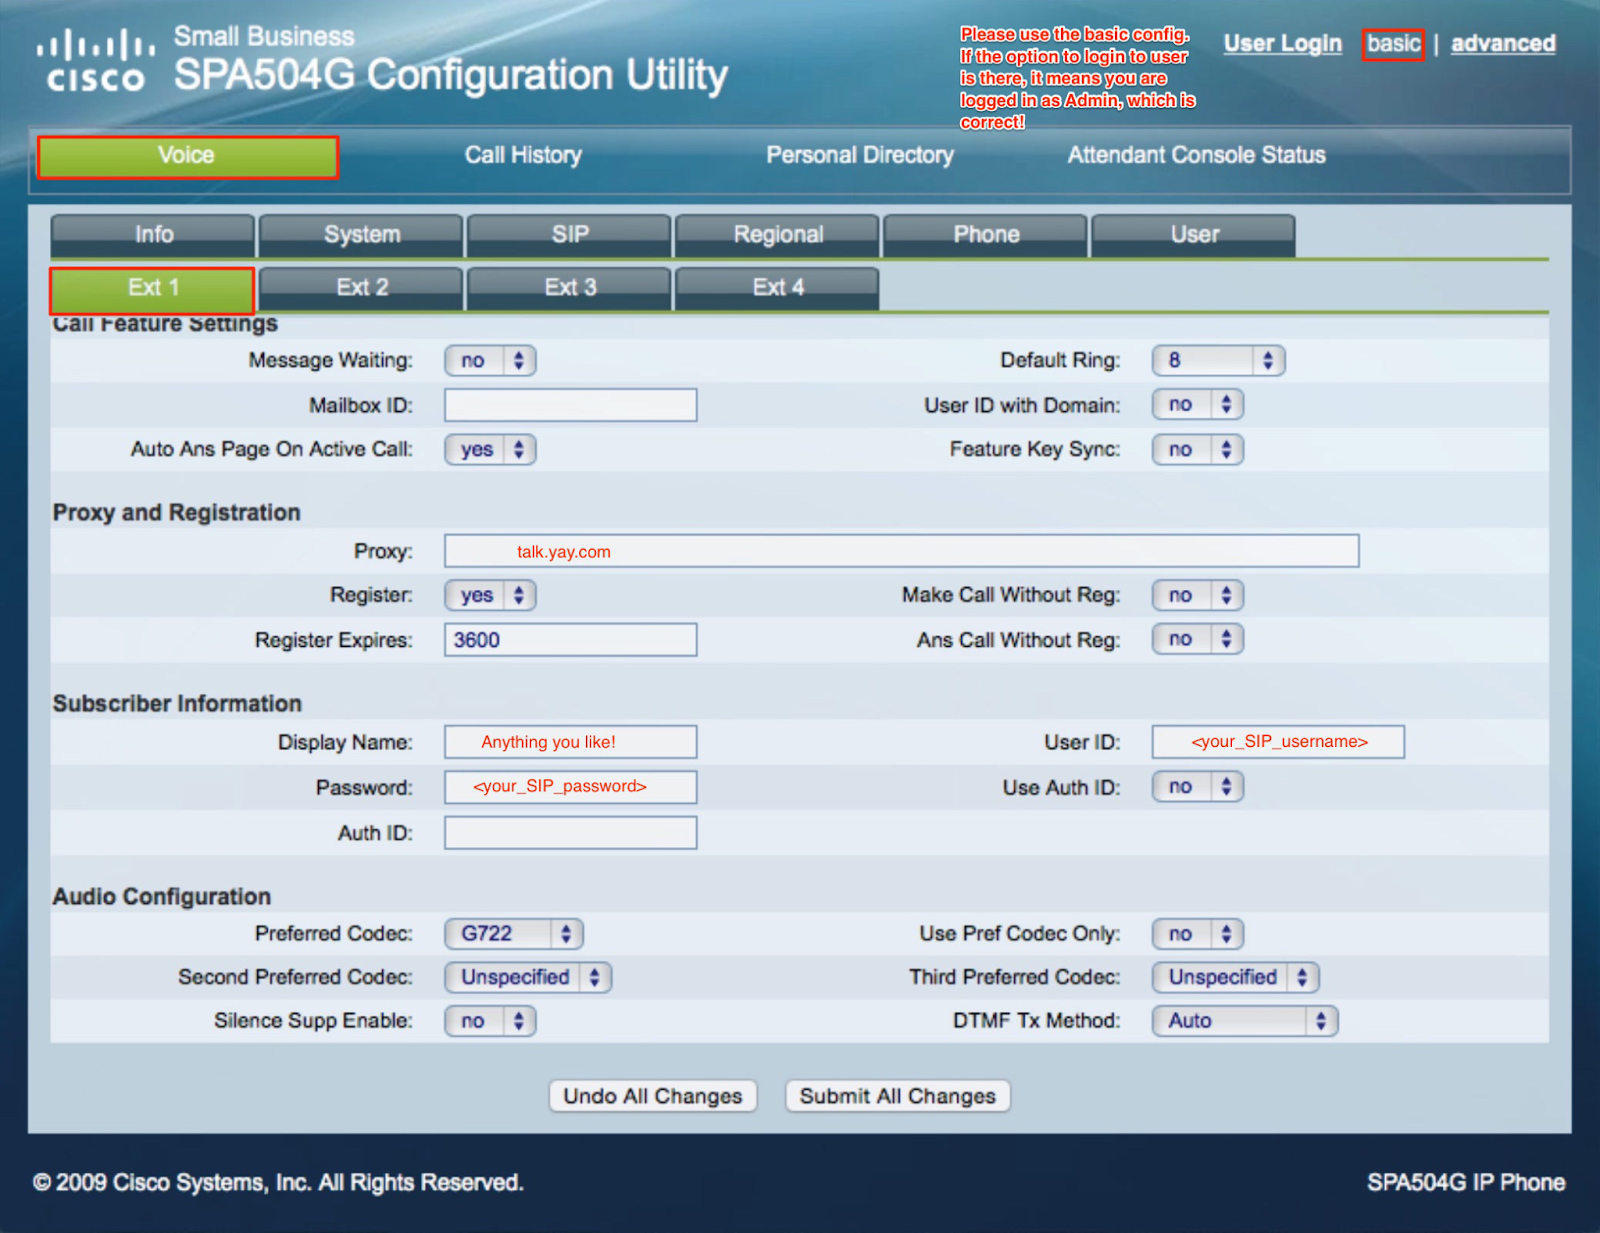Viewport: 1600px width, 1233px height.
Task: Click the Register Expires field
Action: coord(571,640)
